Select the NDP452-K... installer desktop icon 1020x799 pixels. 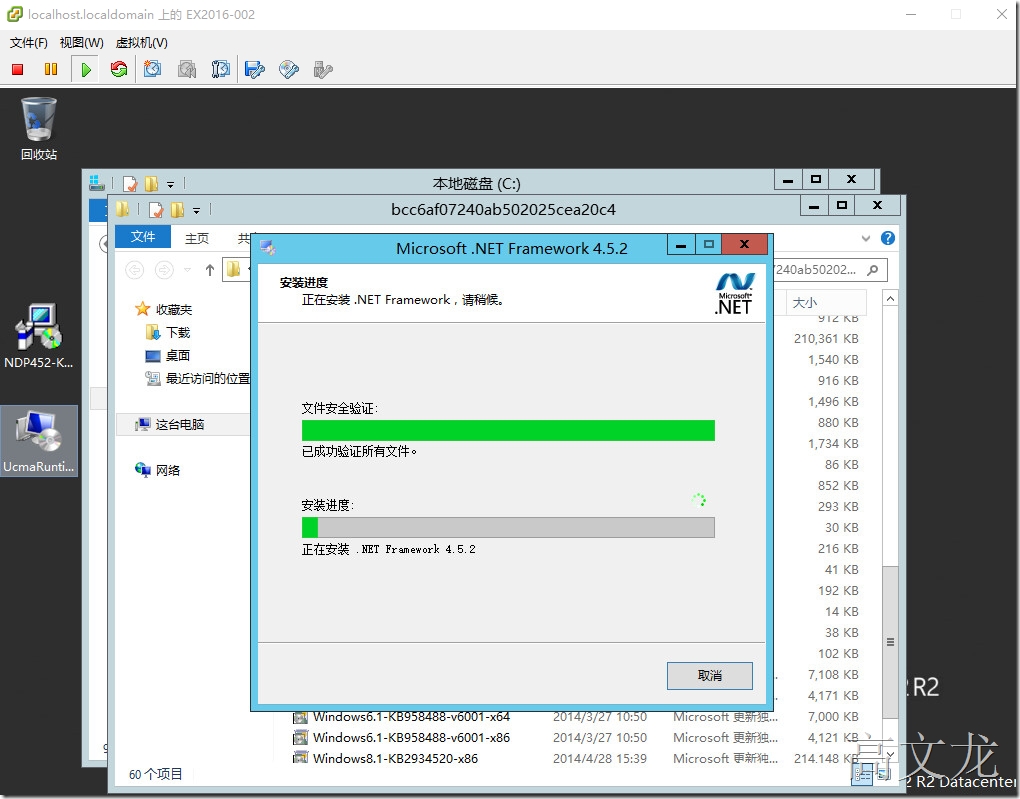(x=38, y=336)
